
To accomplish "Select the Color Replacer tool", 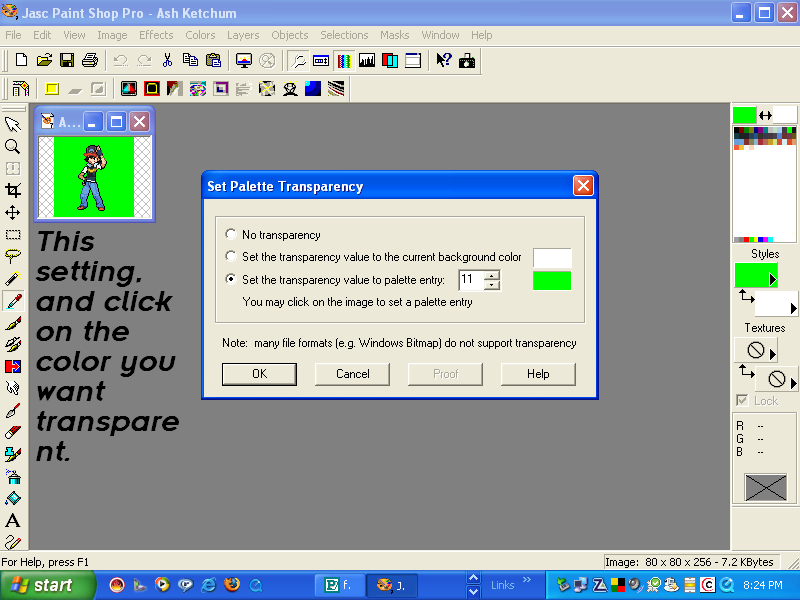I will click(13, 366).
